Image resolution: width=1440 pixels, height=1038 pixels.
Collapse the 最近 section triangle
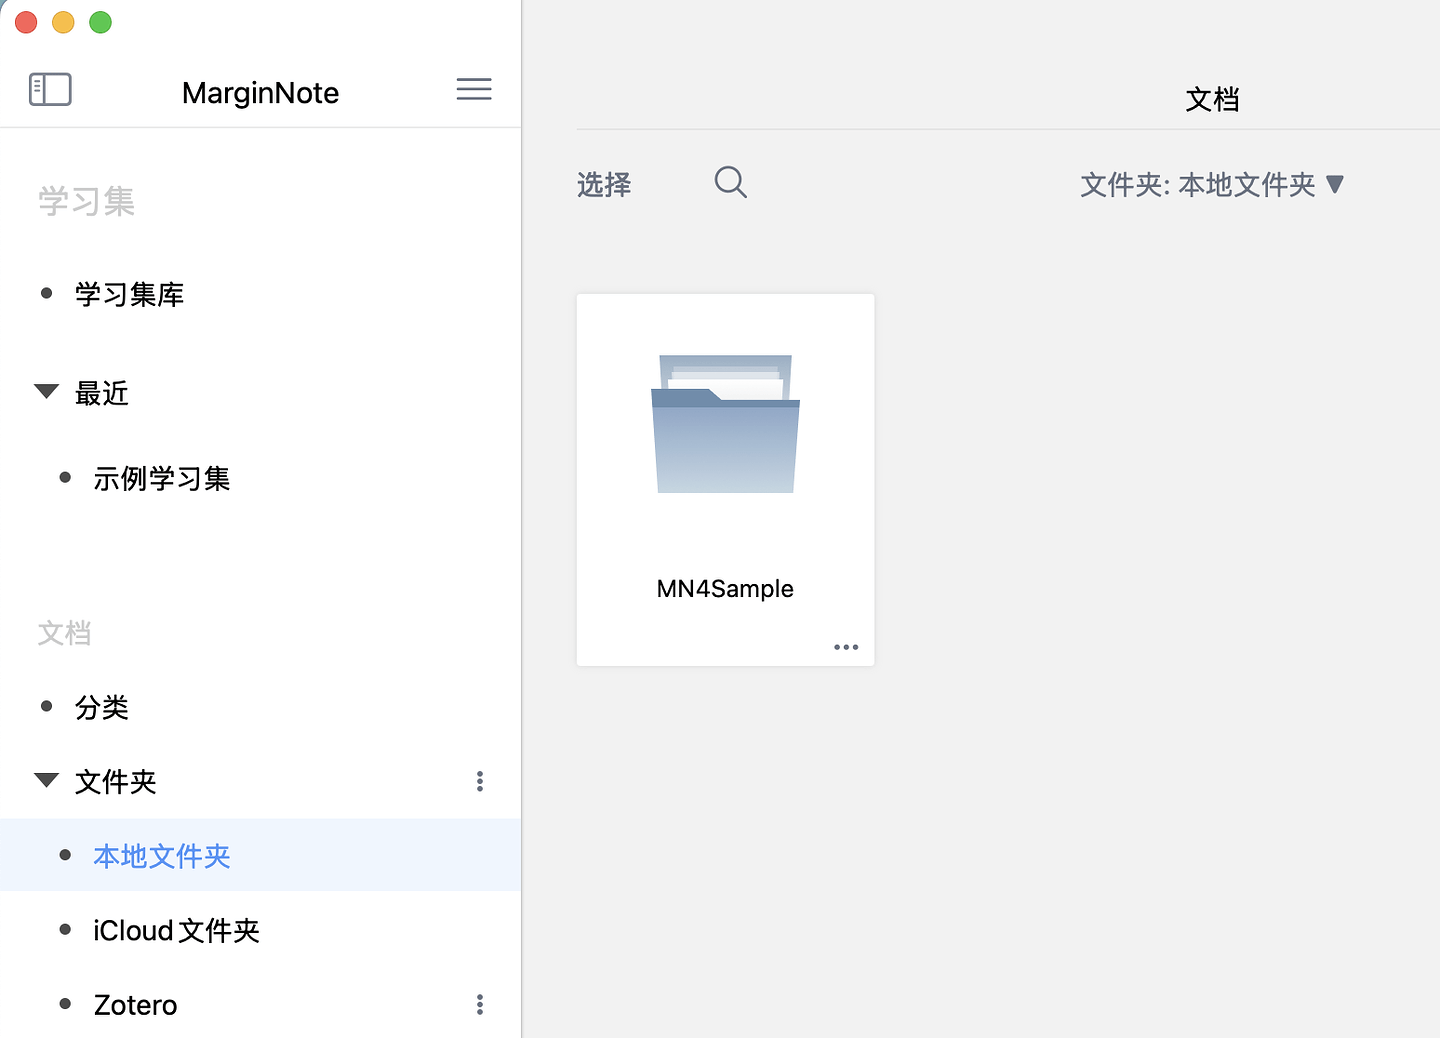[46, 391]
